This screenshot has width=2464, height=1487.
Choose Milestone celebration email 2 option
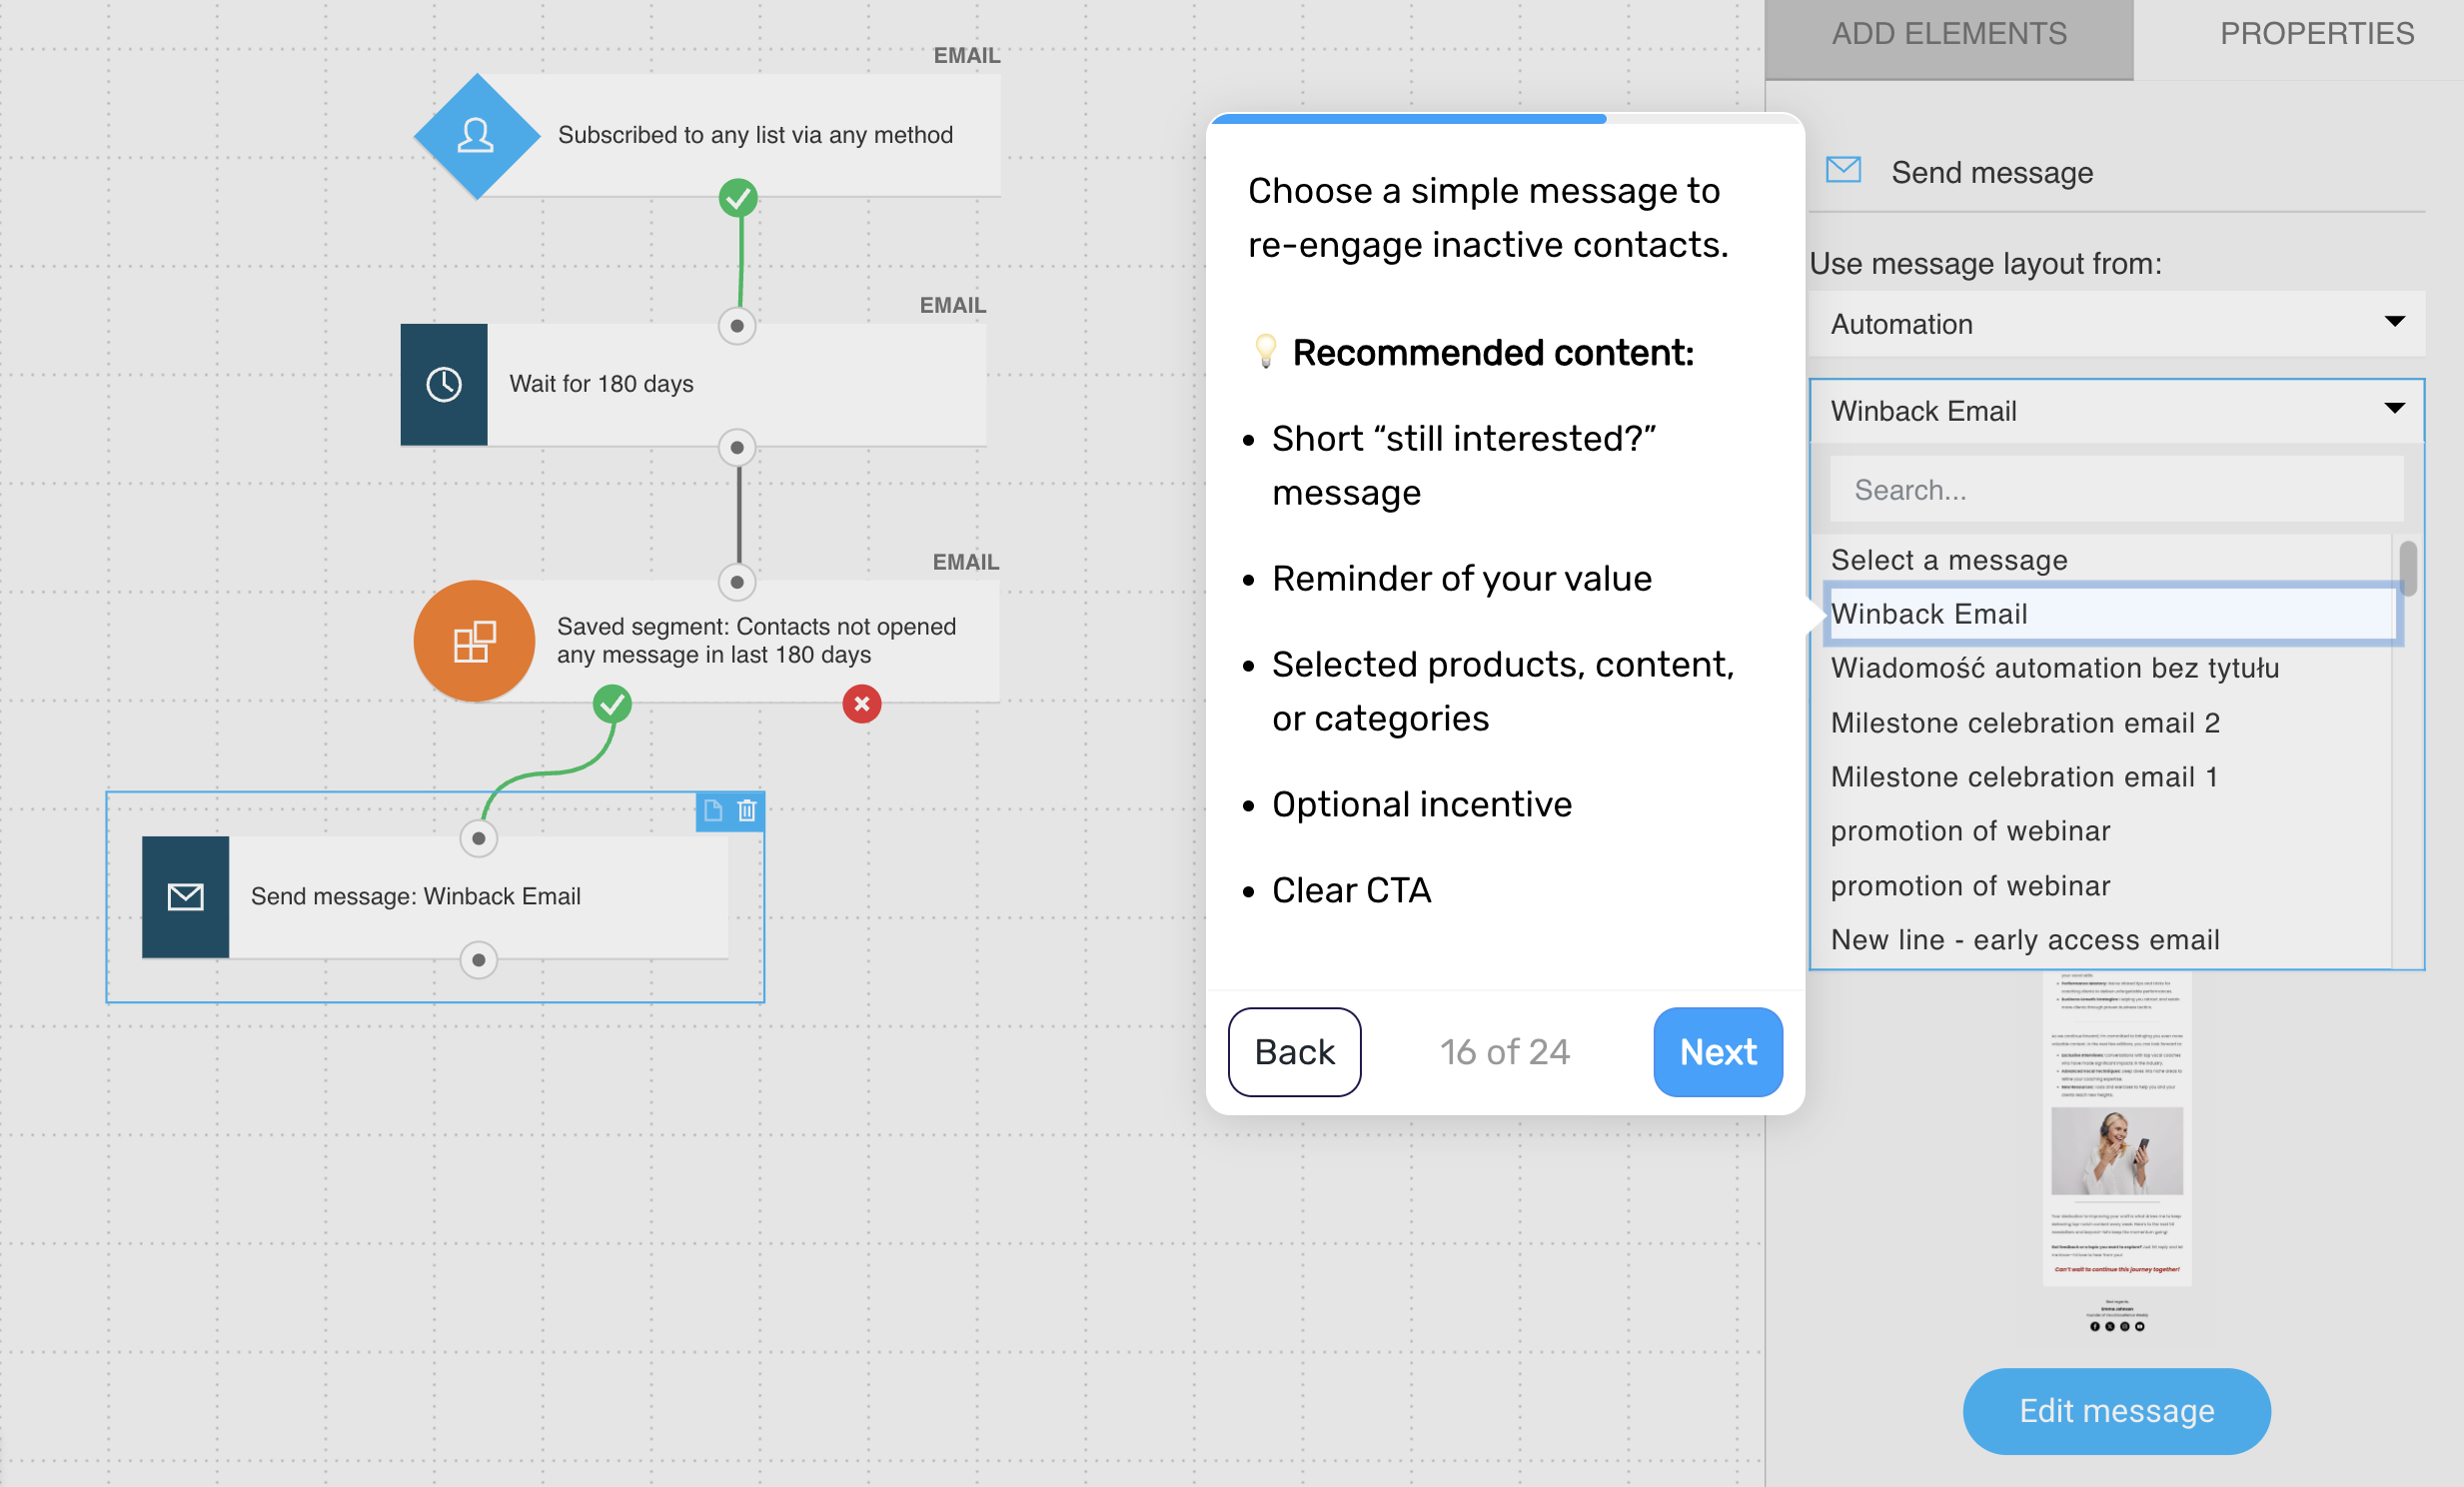(2025, 723)
